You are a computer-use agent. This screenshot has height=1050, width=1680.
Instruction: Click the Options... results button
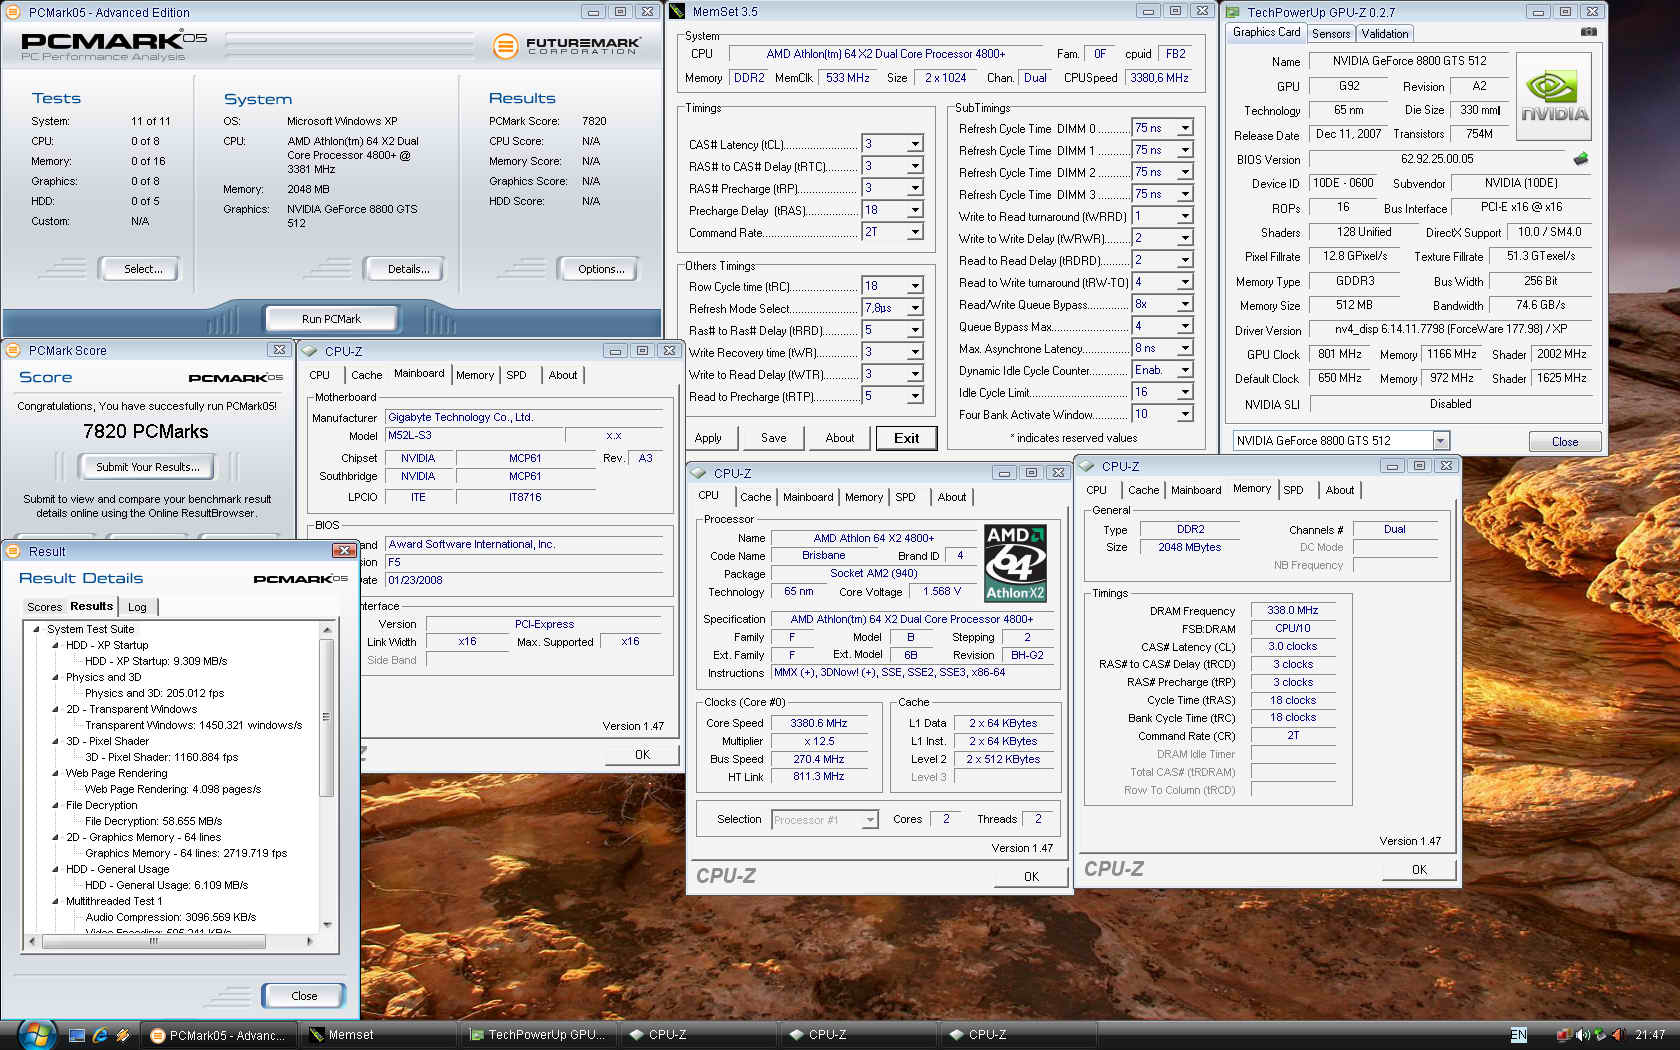pyautogui.click(x=600, y=269)
